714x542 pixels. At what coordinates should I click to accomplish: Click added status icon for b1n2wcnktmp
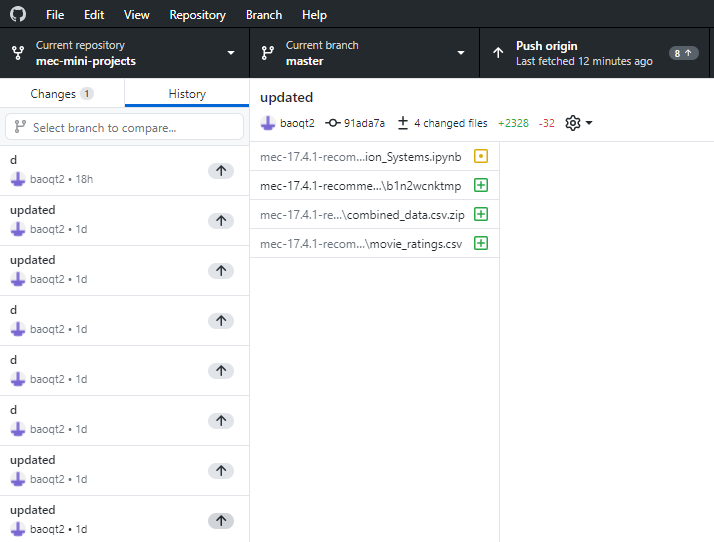click(481, 185)
